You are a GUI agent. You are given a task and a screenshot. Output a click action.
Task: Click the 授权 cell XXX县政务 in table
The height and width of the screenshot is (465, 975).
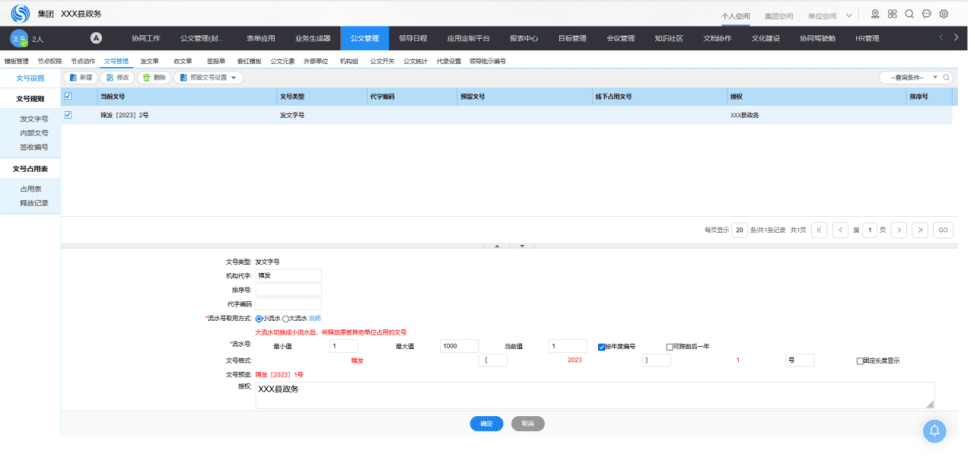[745, 116]
